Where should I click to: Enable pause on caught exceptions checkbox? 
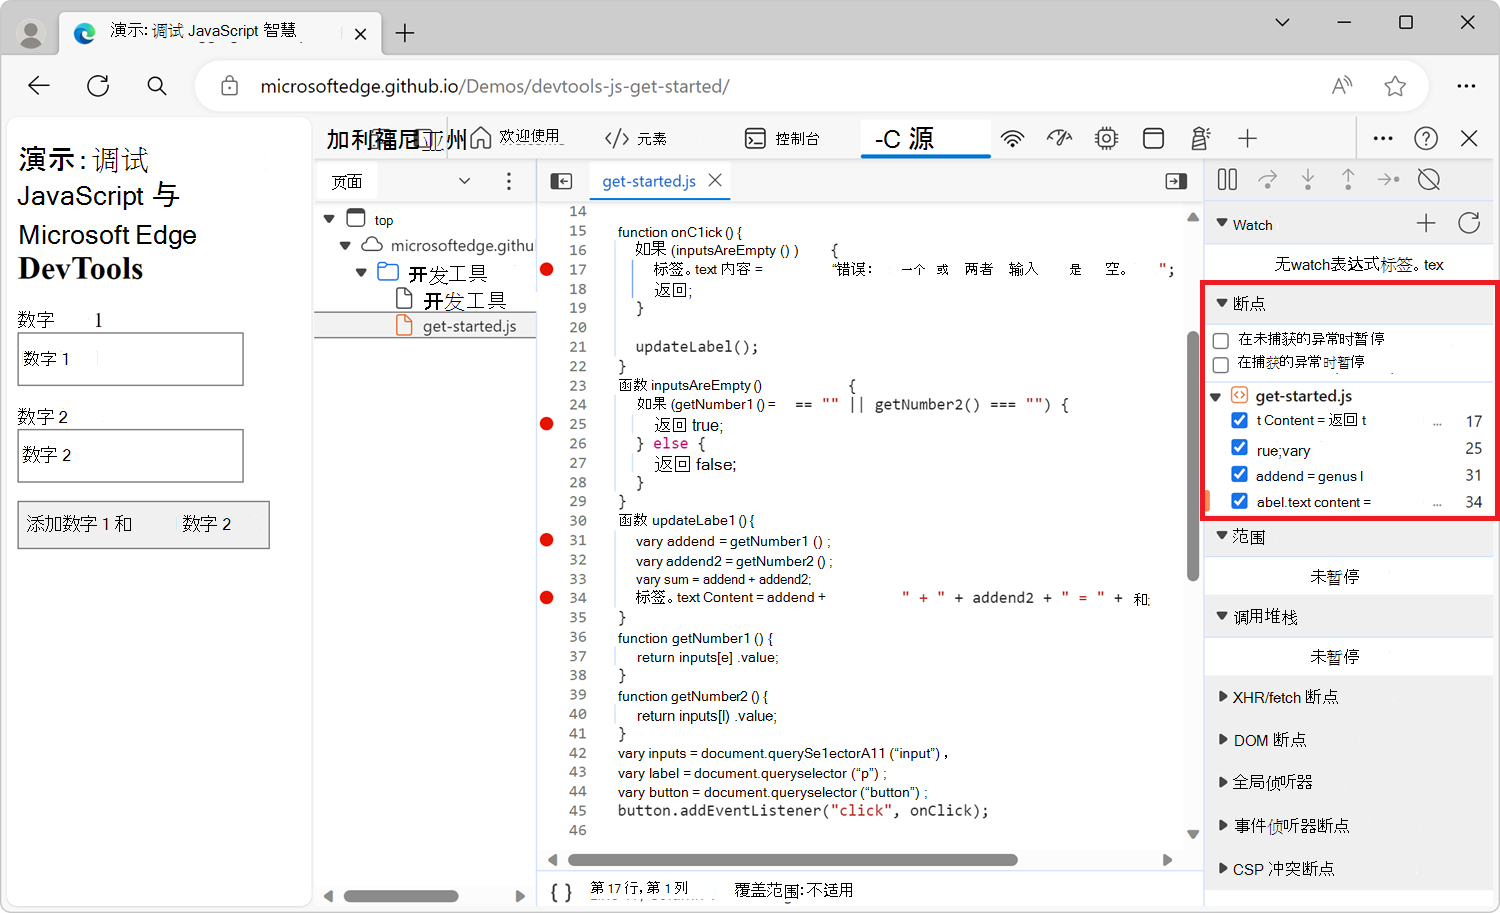pos(1221,364)
